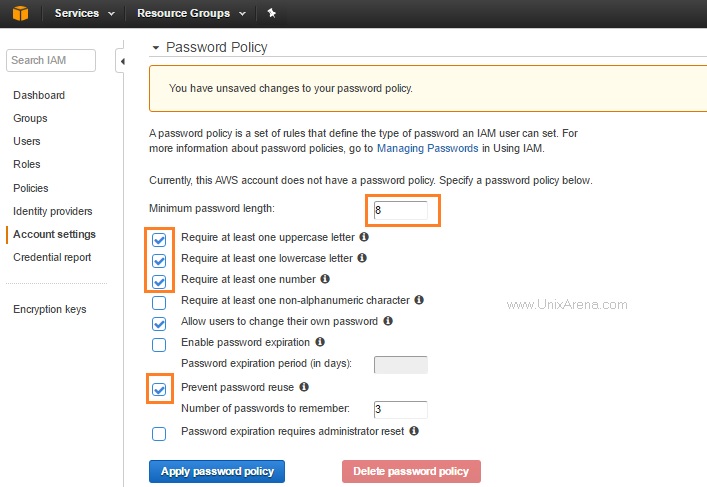Click info icon beside non-alphanumeric character option
The height and width of the screenshot is (487, 707).
coord(419,300)
